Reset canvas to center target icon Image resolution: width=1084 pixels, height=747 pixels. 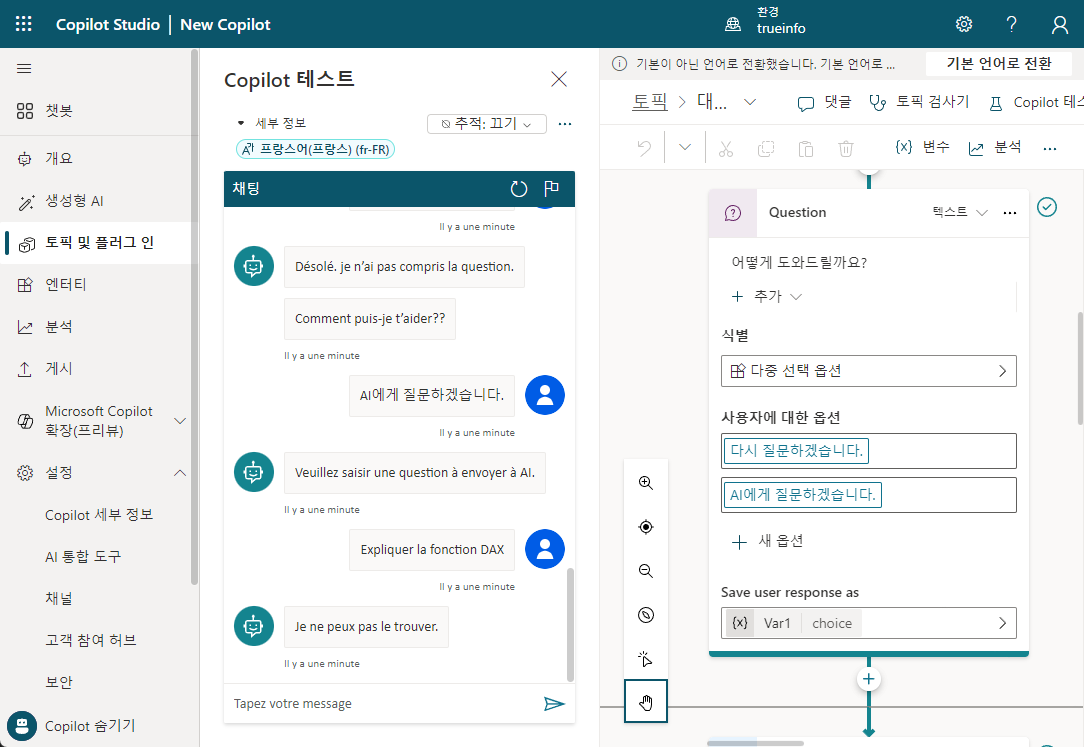point(646,527)
